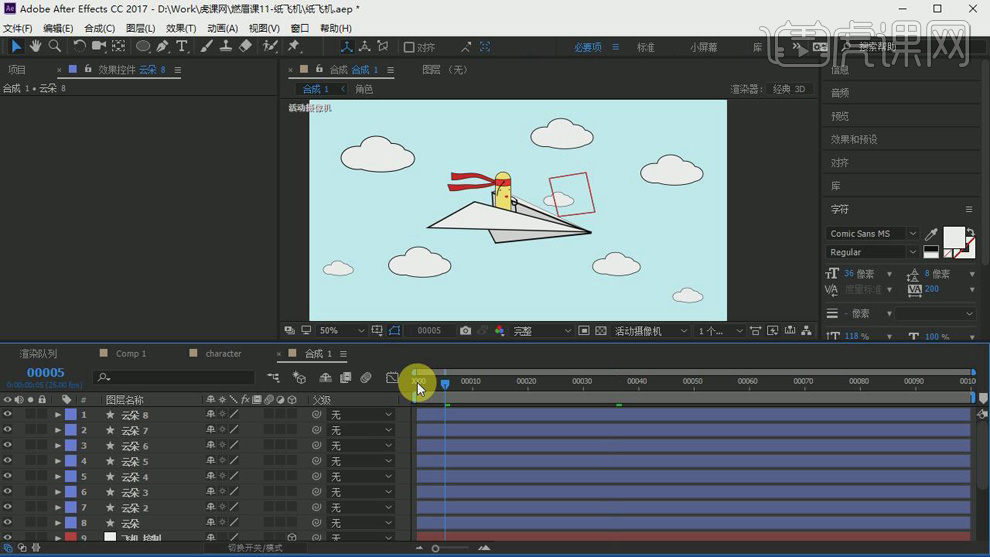Select the Pen tool
Viewport: 990px width, 557px height.
pos(162,46)
